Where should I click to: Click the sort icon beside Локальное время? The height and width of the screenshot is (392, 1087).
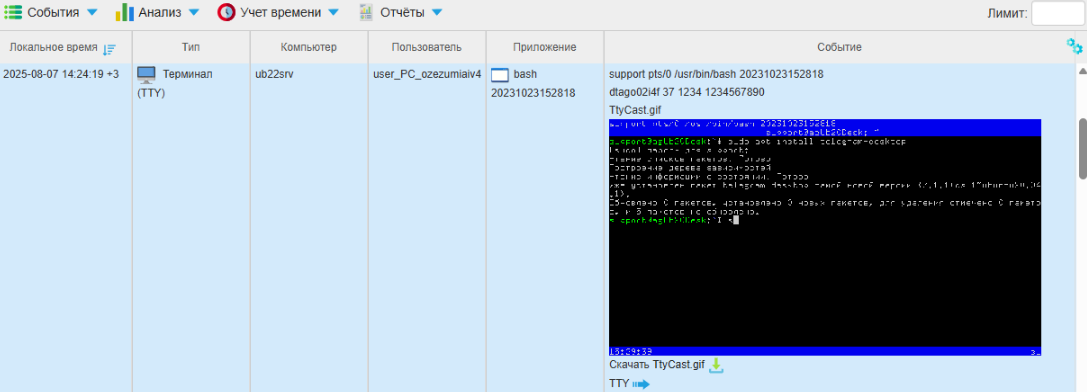[x=109, y=49]
